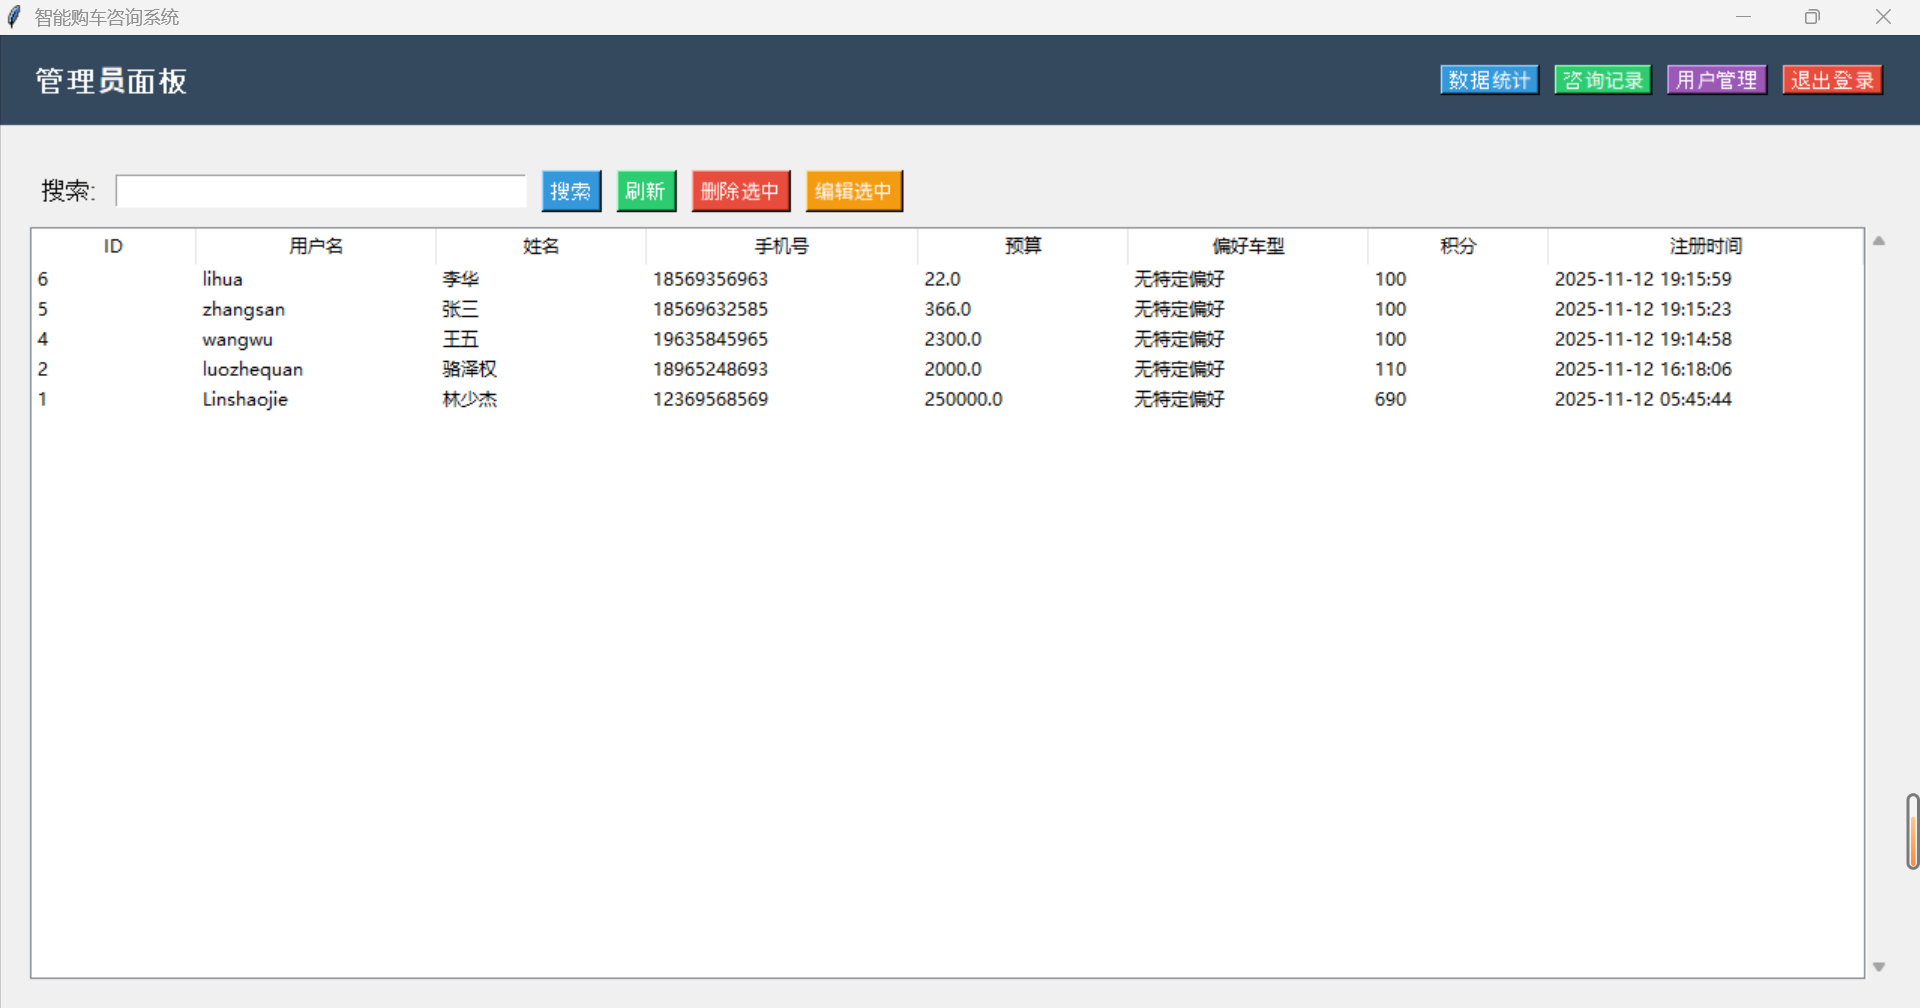Click phone number 18965248693

pos(710,369)
